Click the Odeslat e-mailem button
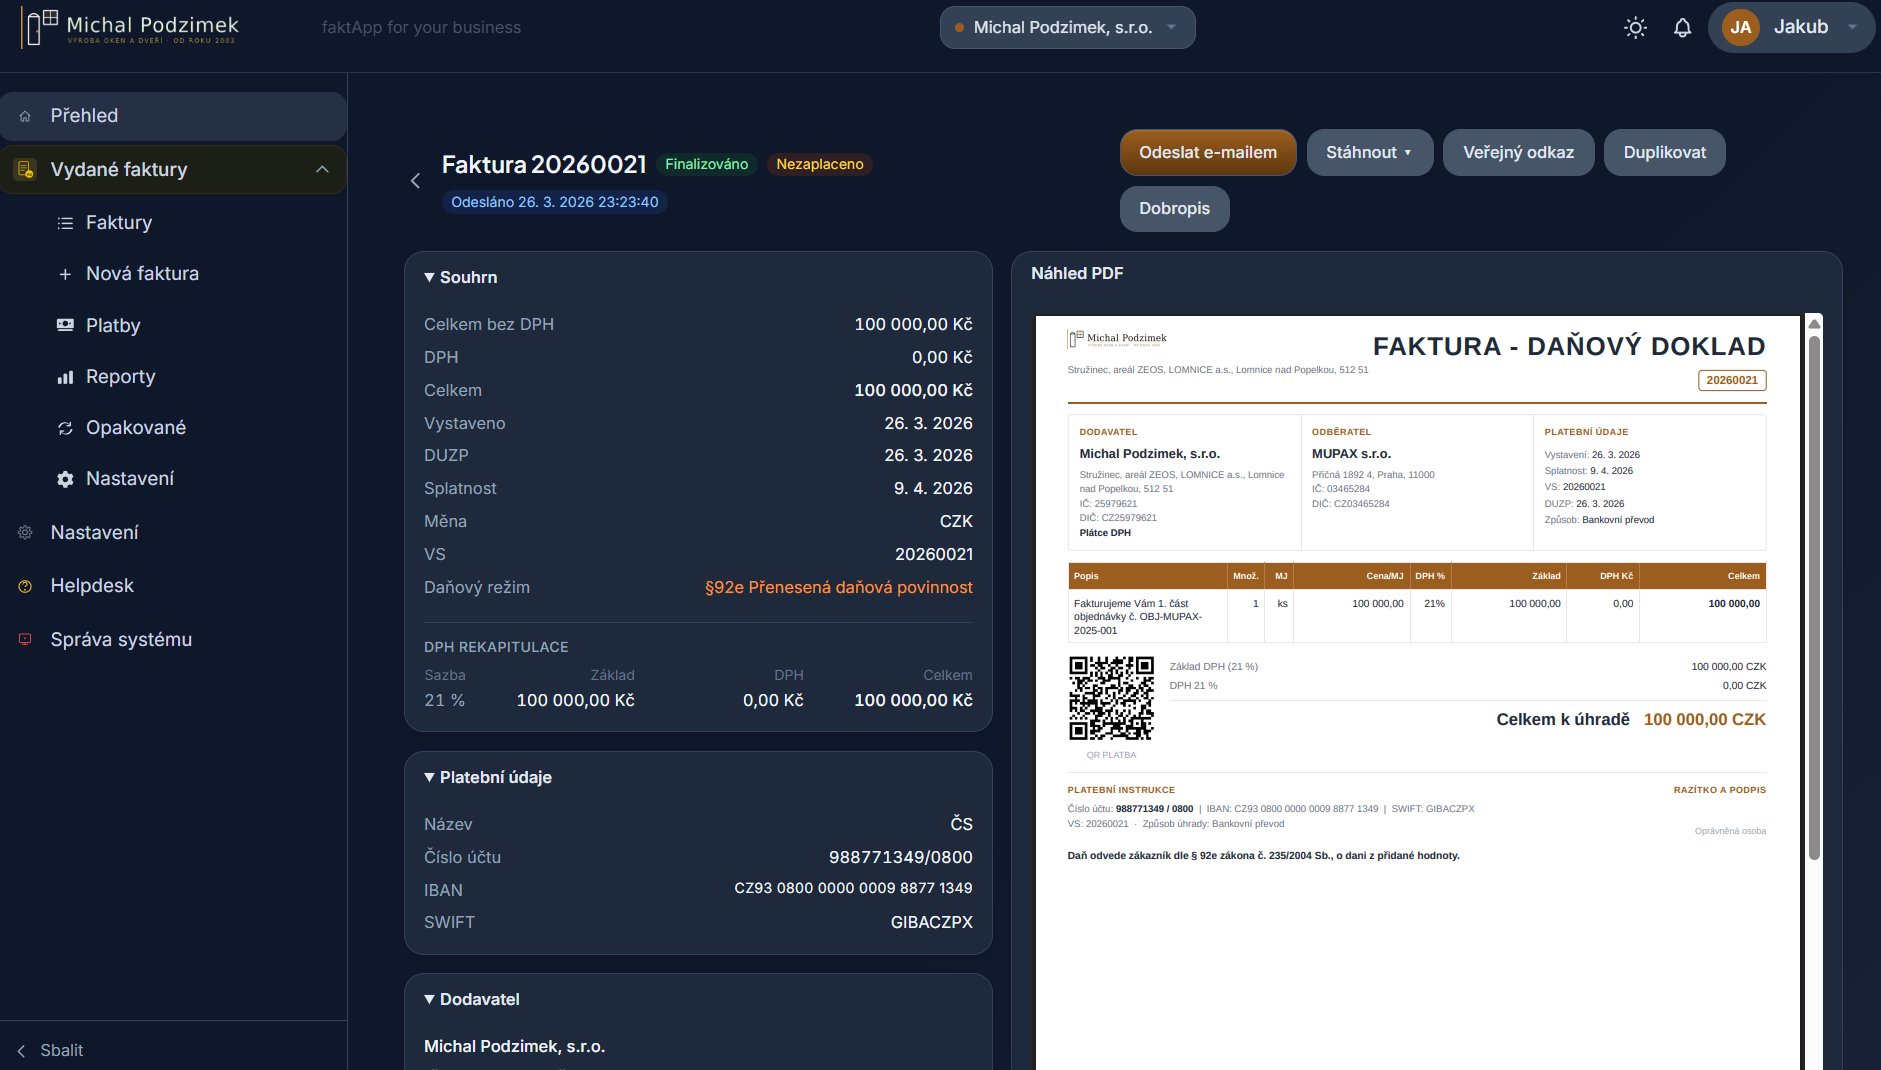This screenshot has height=1070, width=1881. coord(1207,152)
